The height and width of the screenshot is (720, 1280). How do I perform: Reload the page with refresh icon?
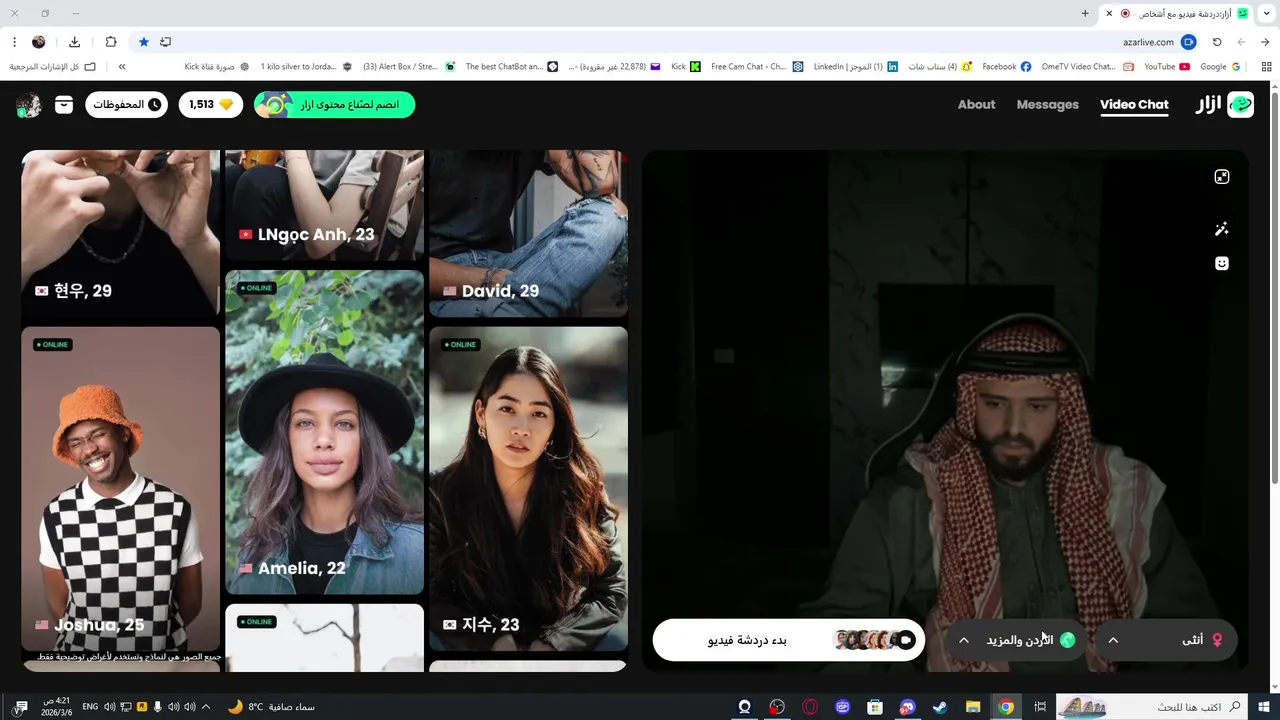[x=1217, y=42]
